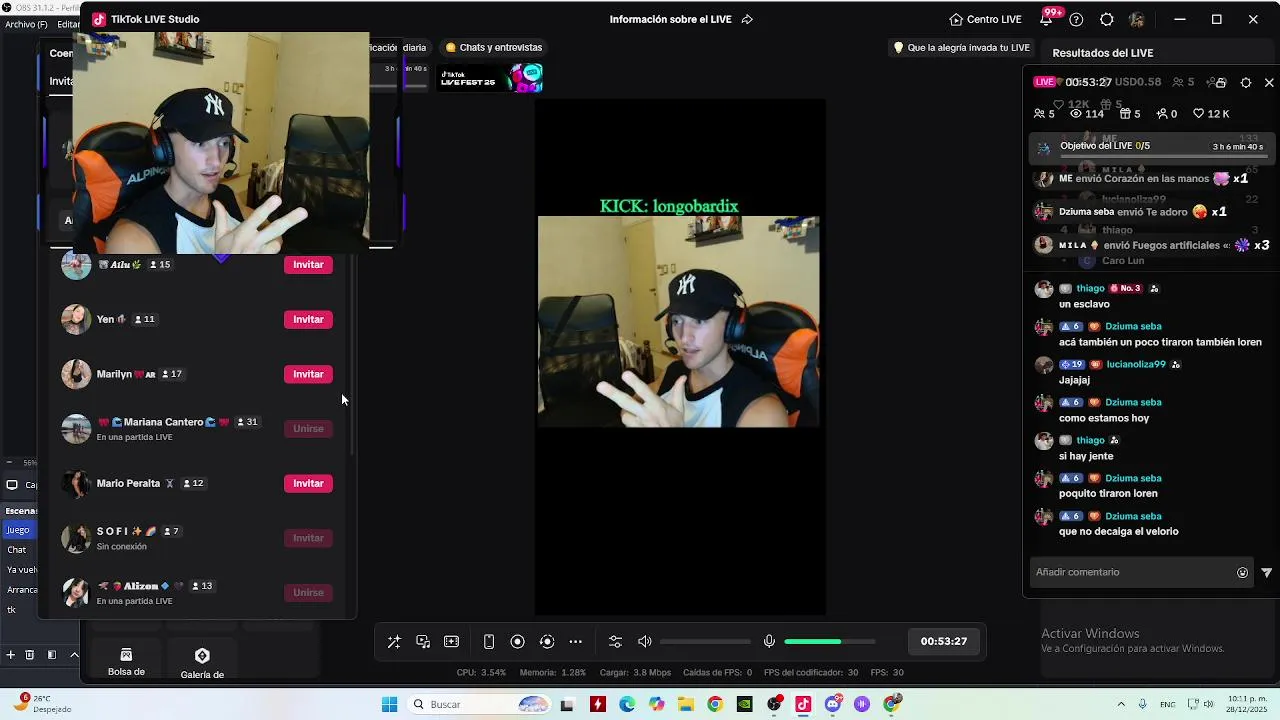Add a new scene in OBS

pos(11,655)
